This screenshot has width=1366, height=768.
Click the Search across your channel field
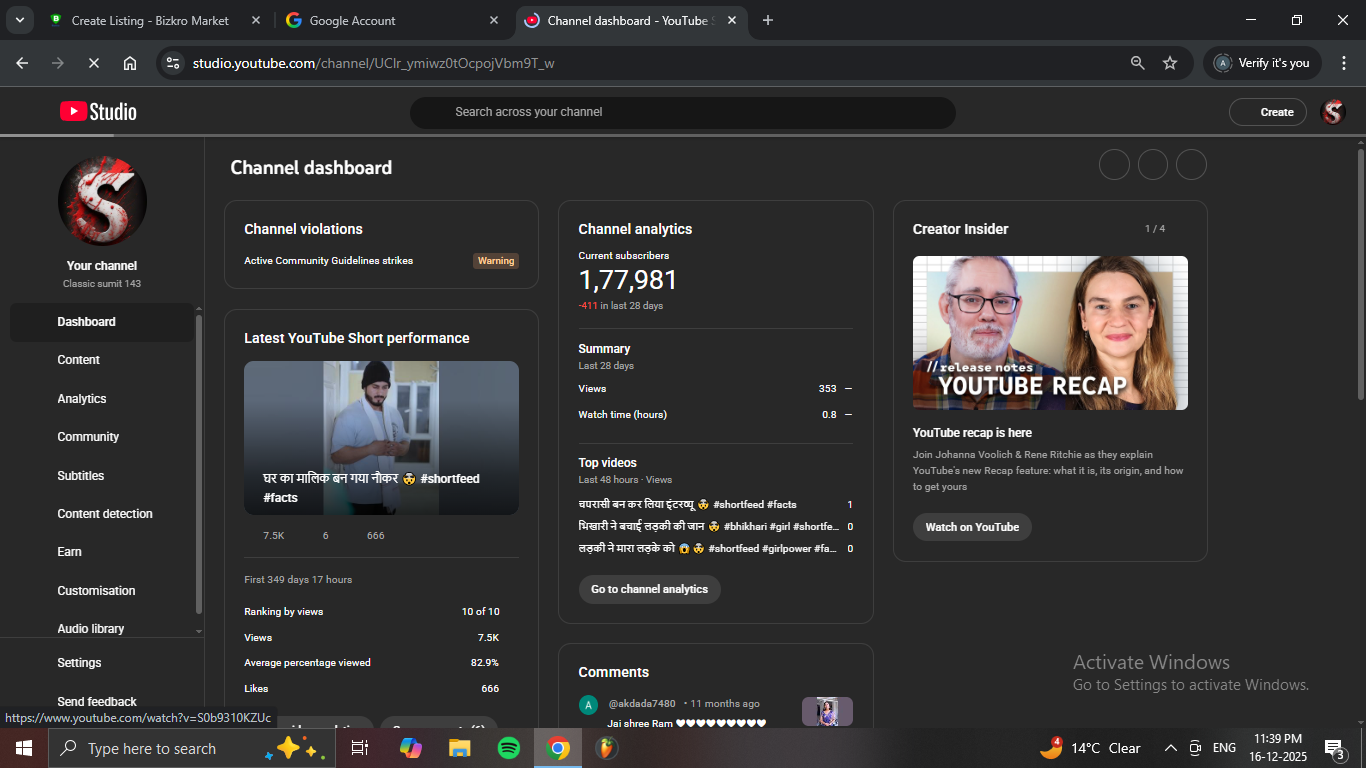(682, 112)
